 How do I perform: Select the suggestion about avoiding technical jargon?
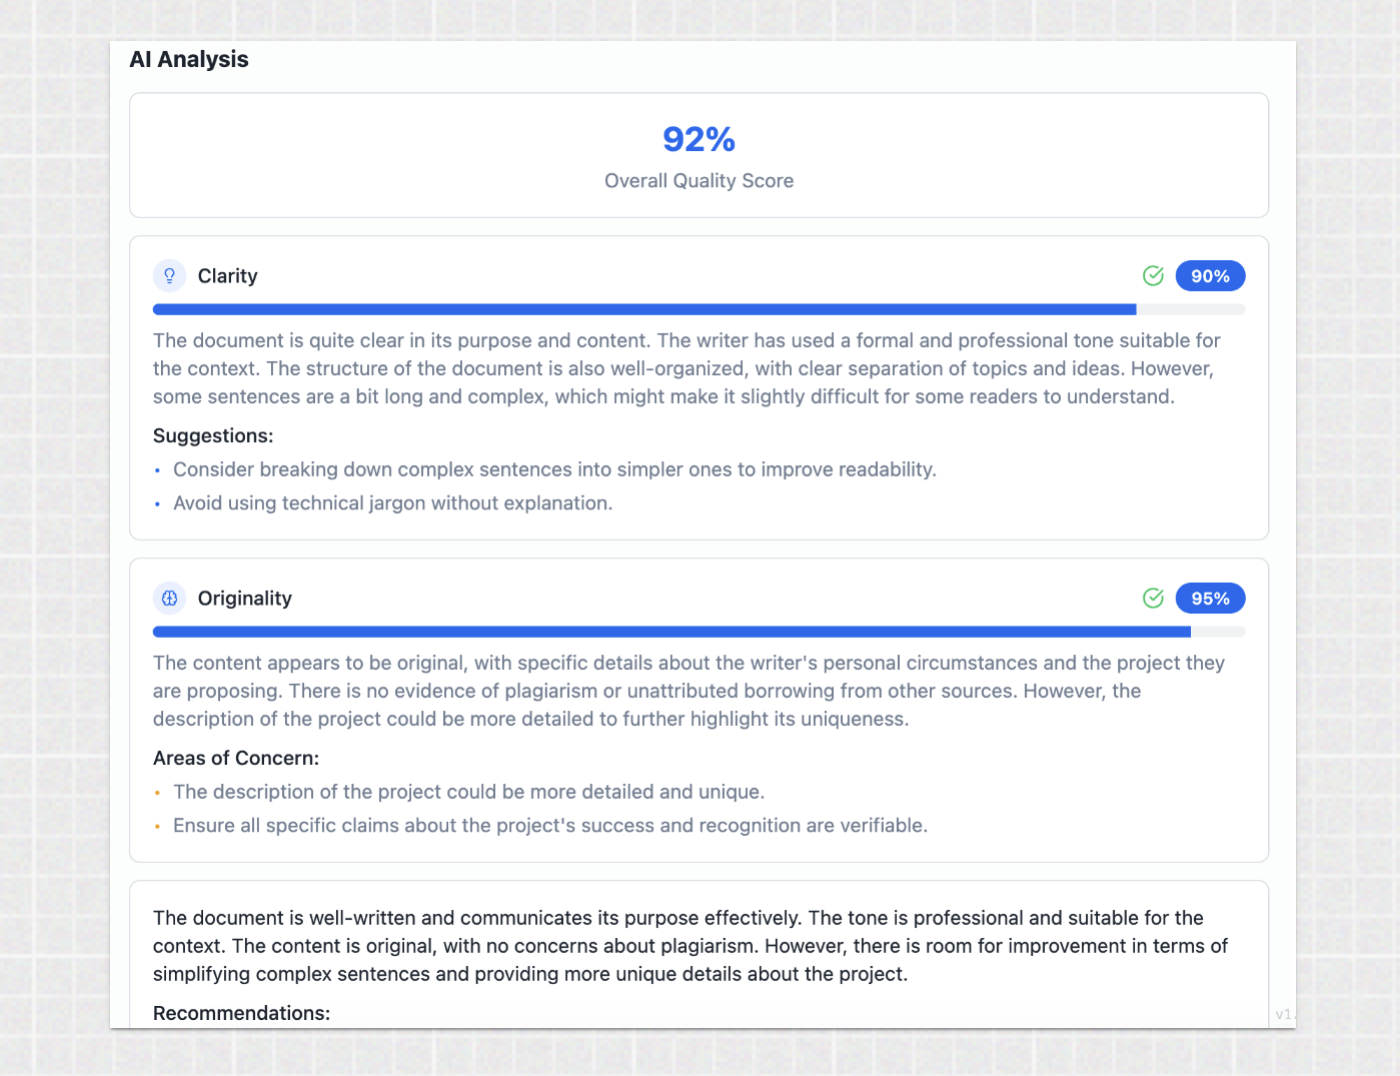pos(393,503)
